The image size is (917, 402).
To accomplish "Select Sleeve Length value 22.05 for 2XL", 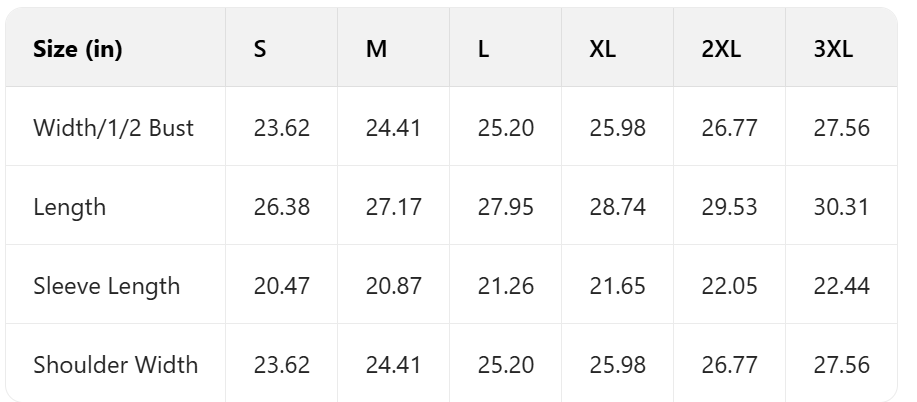I will [x=730, y=286].
